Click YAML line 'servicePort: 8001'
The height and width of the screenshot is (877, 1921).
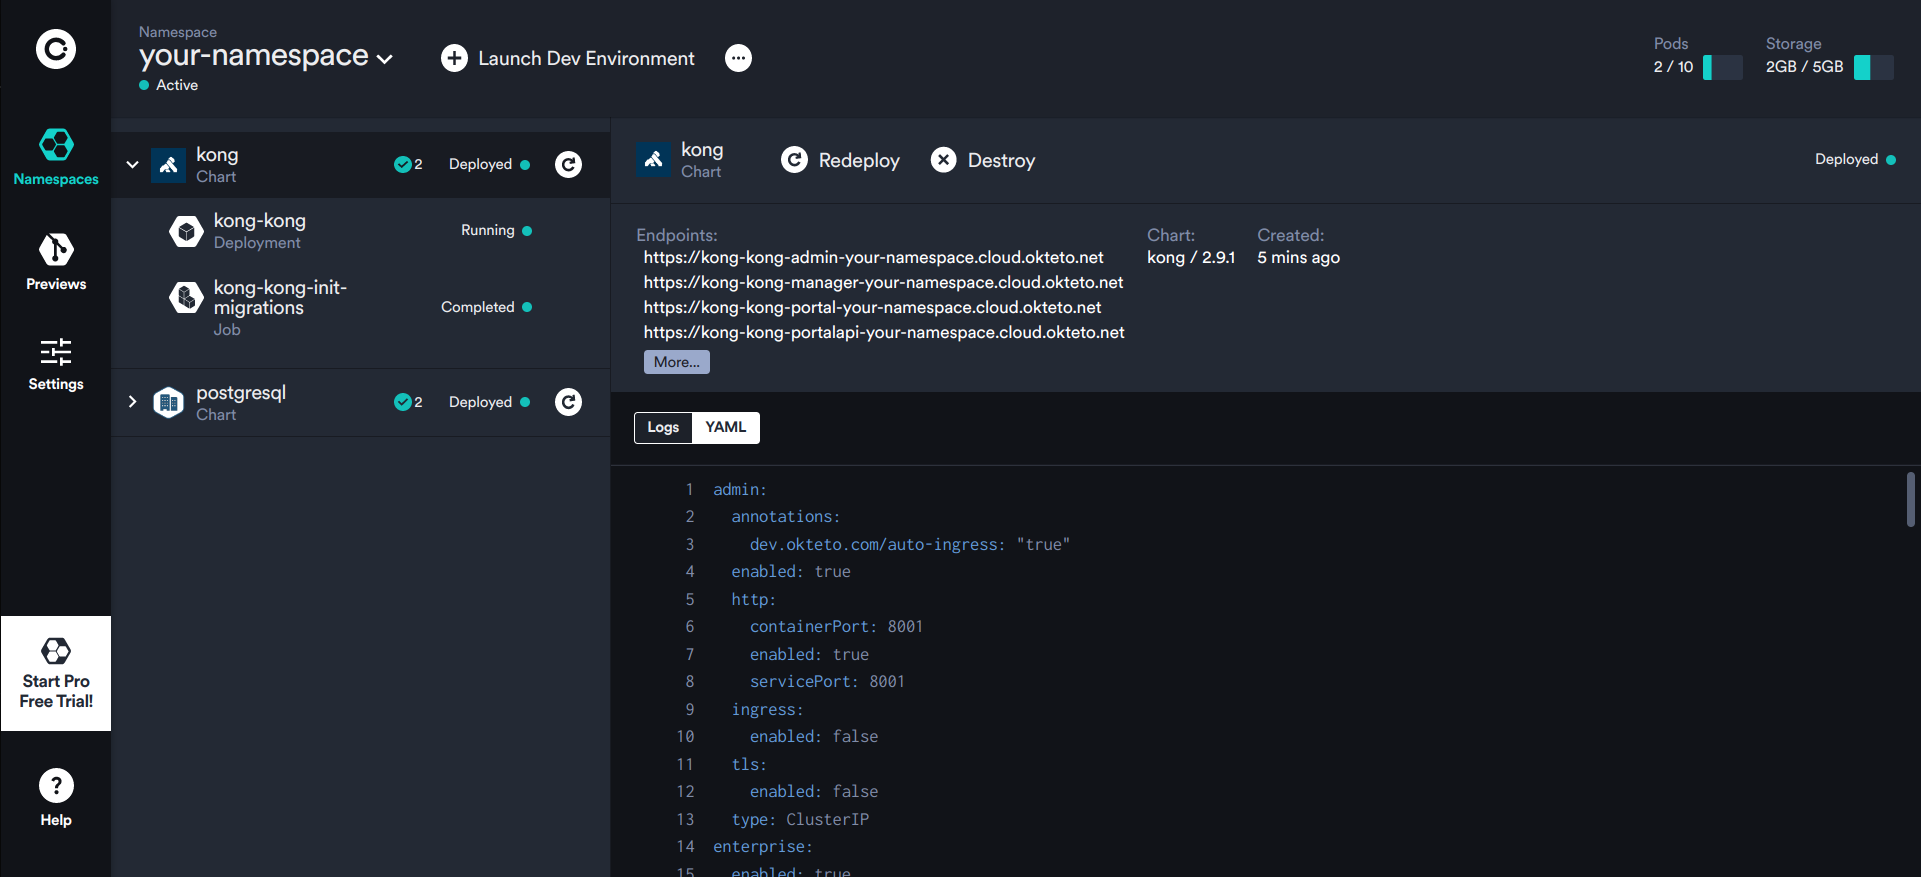[827, 681]
